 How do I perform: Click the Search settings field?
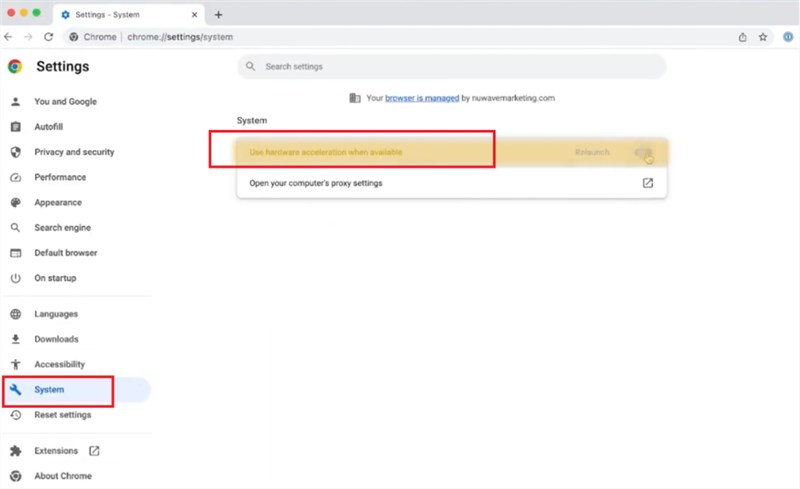pyautogui.click(x=452, y=66)
